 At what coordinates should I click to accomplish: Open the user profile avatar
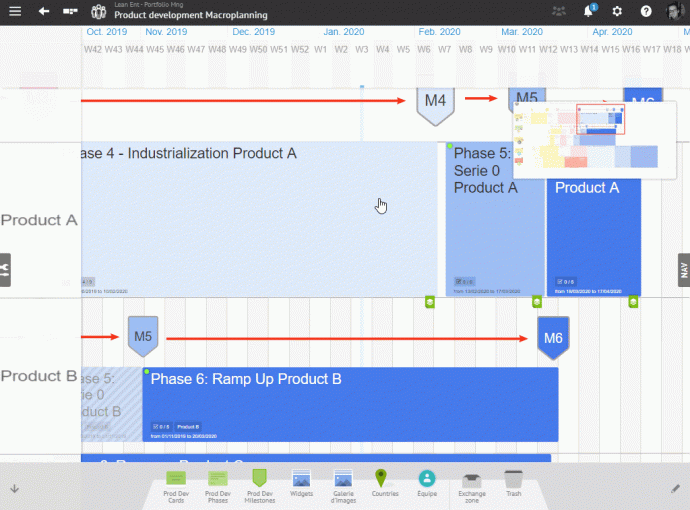point(674,11)
